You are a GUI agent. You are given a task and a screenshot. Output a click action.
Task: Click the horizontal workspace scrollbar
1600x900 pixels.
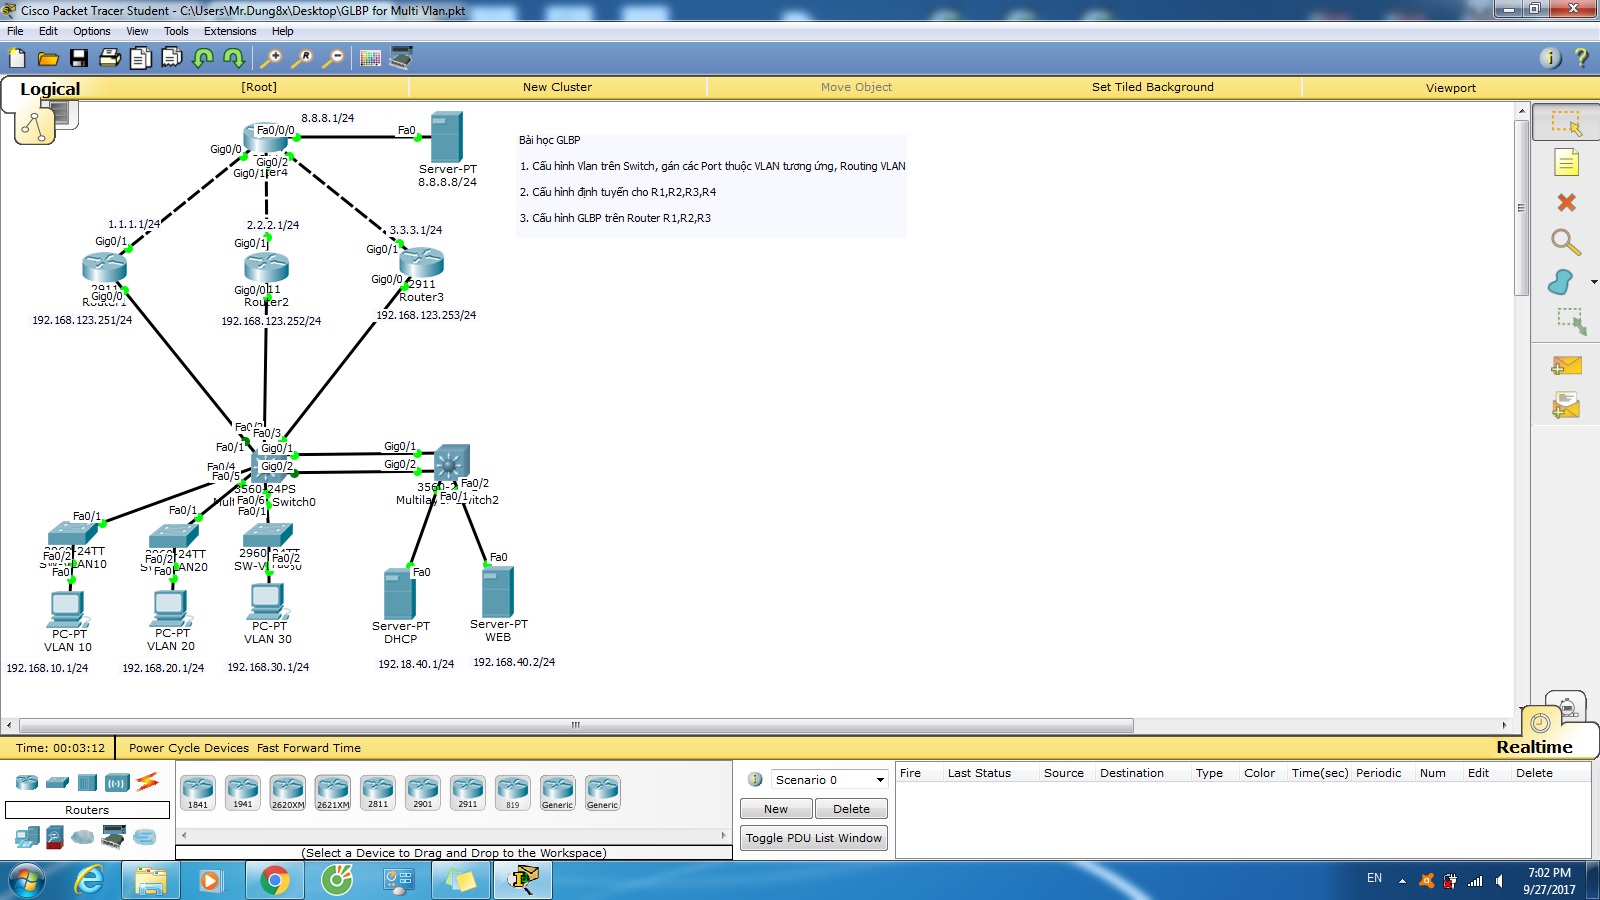point(576,725)
